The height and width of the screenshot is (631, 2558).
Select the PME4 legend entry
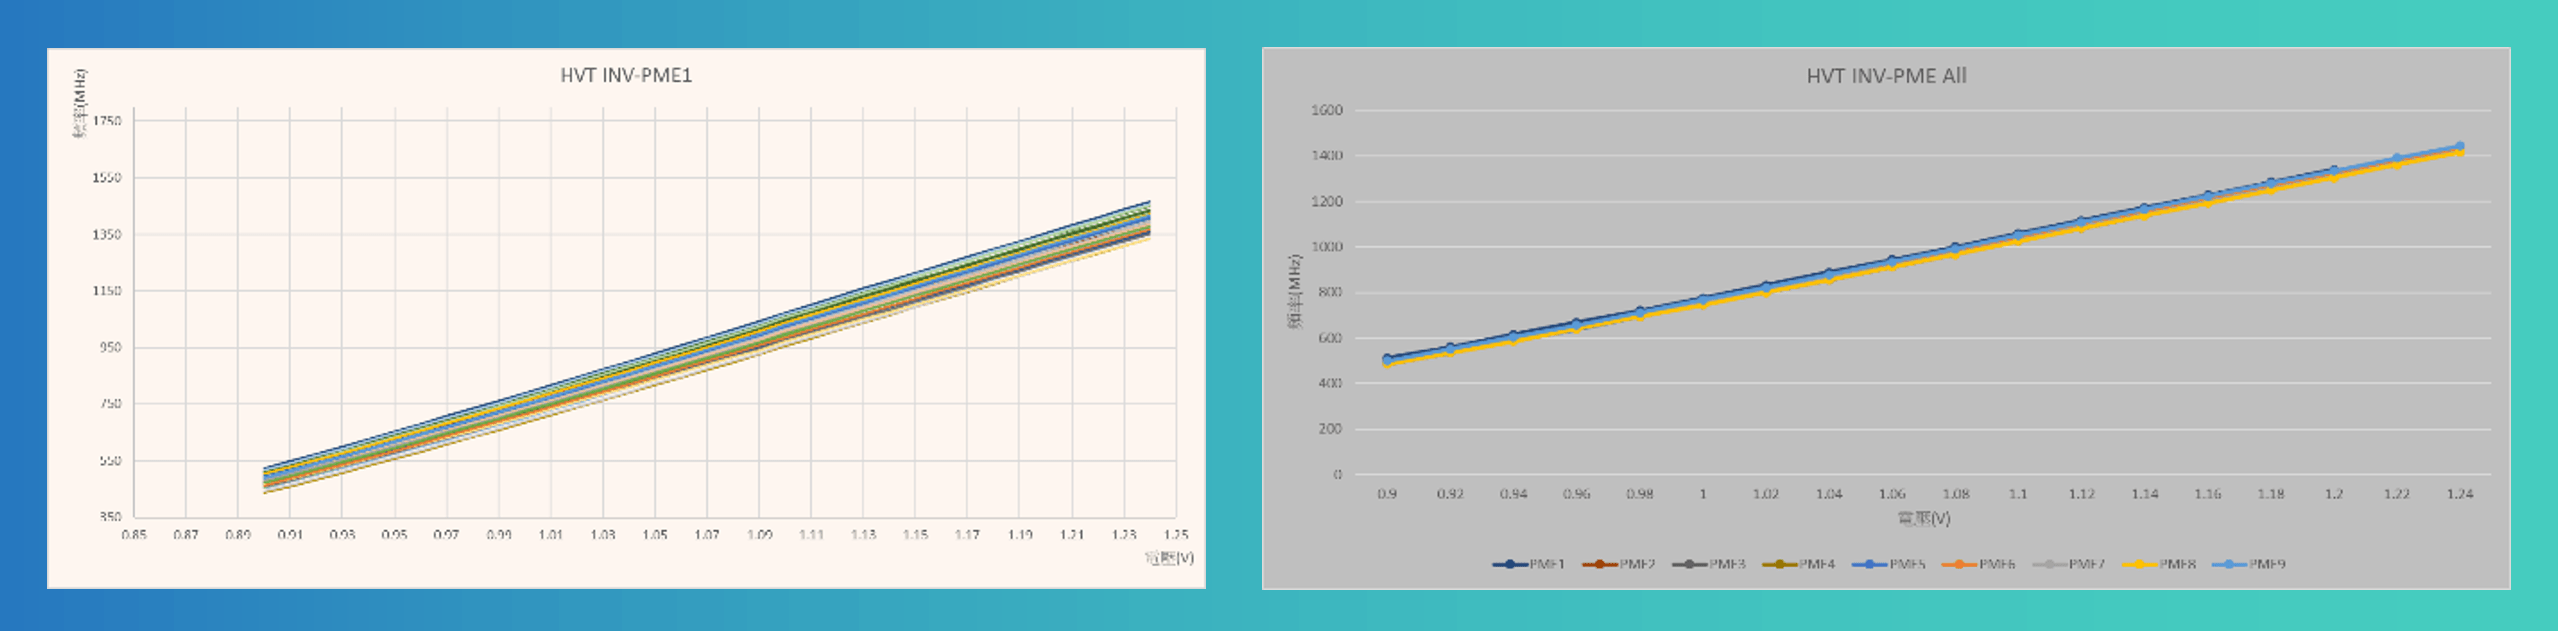tap(1799, 564)
